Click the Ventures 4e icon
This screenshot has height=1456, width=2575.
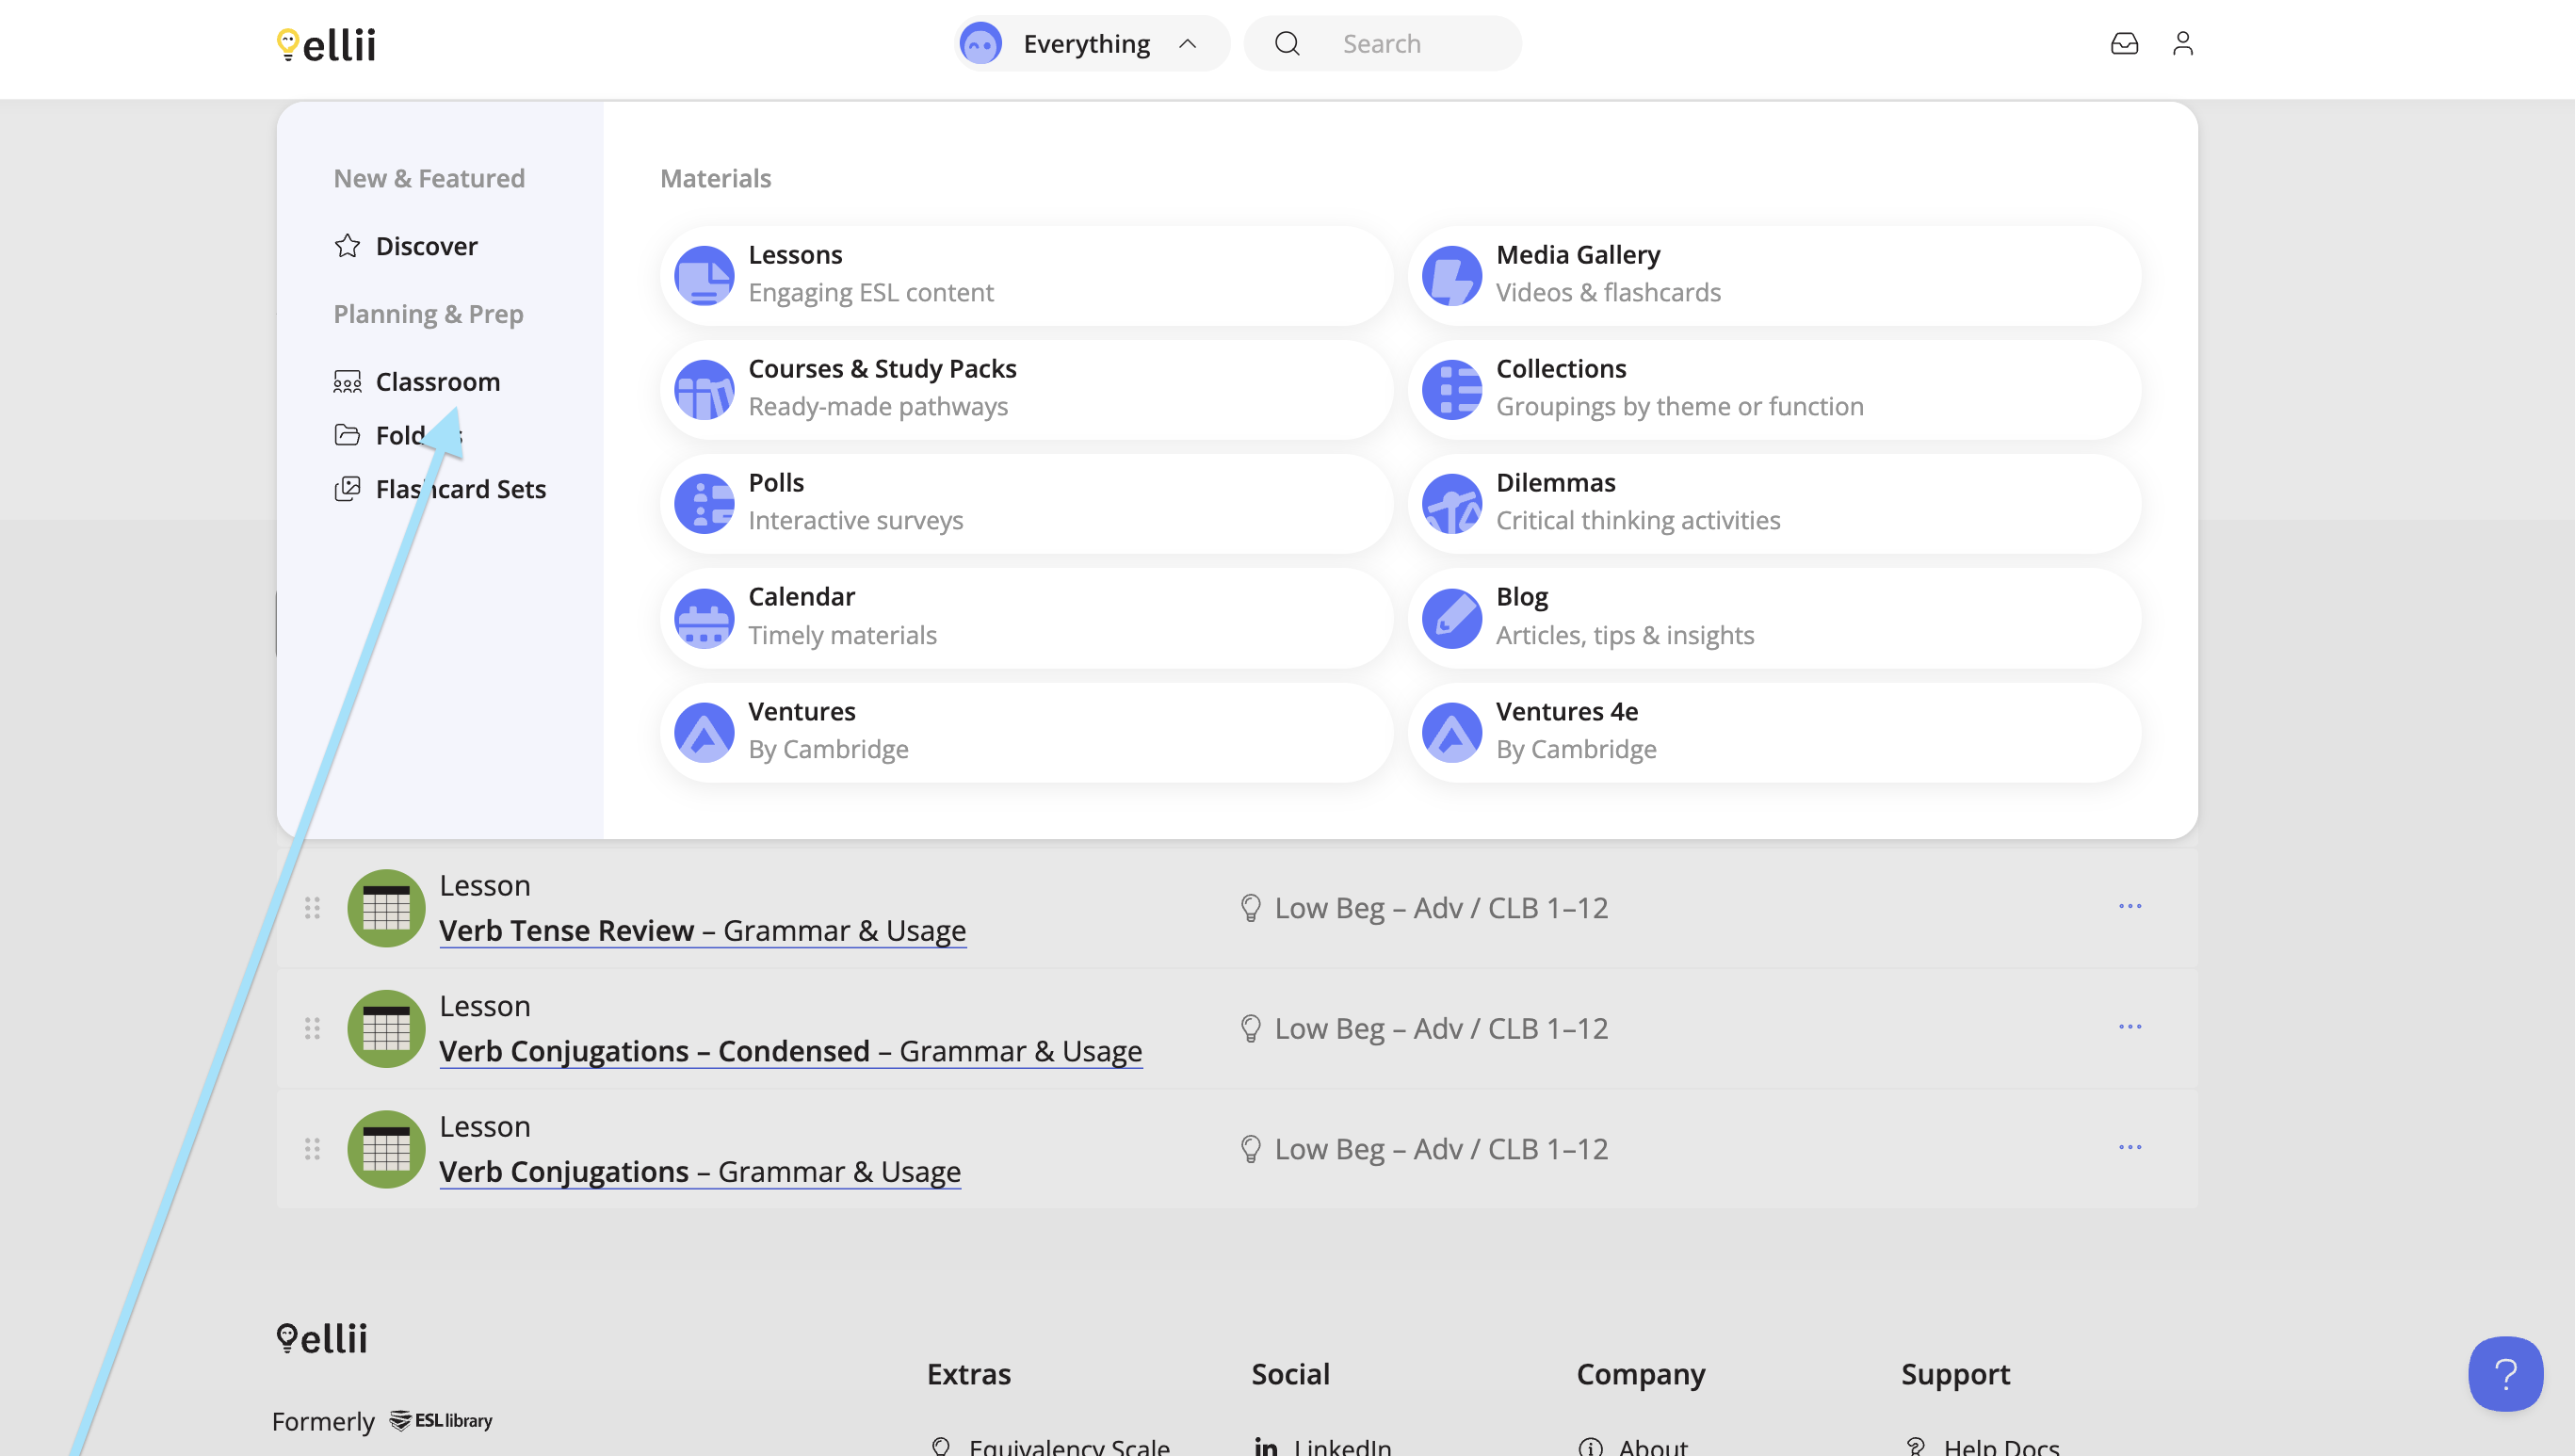[1452, 732]
